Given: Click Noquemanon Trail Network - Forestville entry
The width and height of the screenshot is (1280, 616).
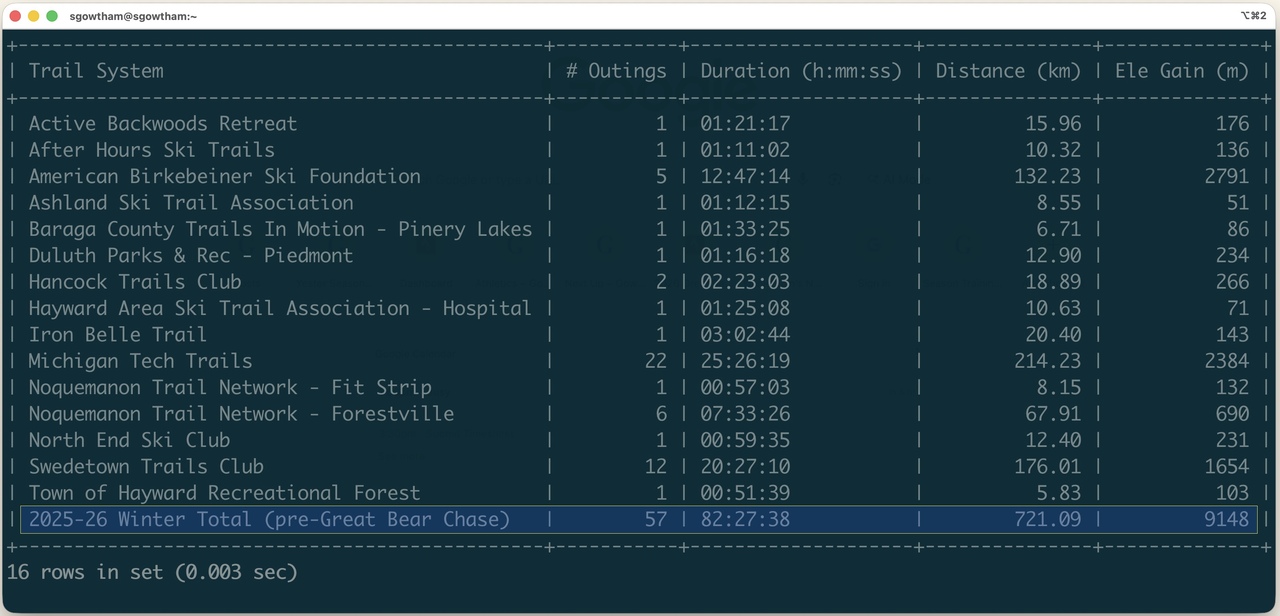Looking at the screenshot, I should (x=241, y=413).
